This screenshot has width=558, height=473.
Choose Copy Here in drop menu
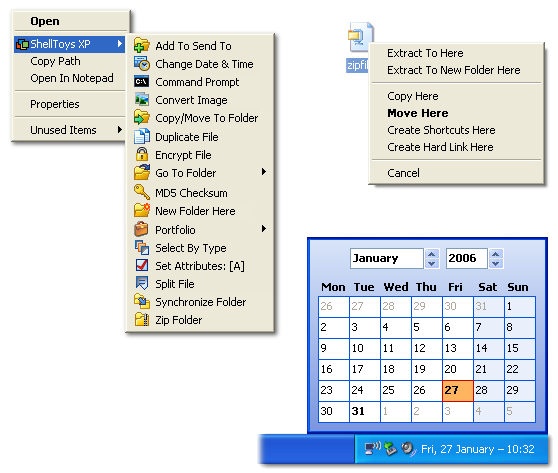(413, 96)
